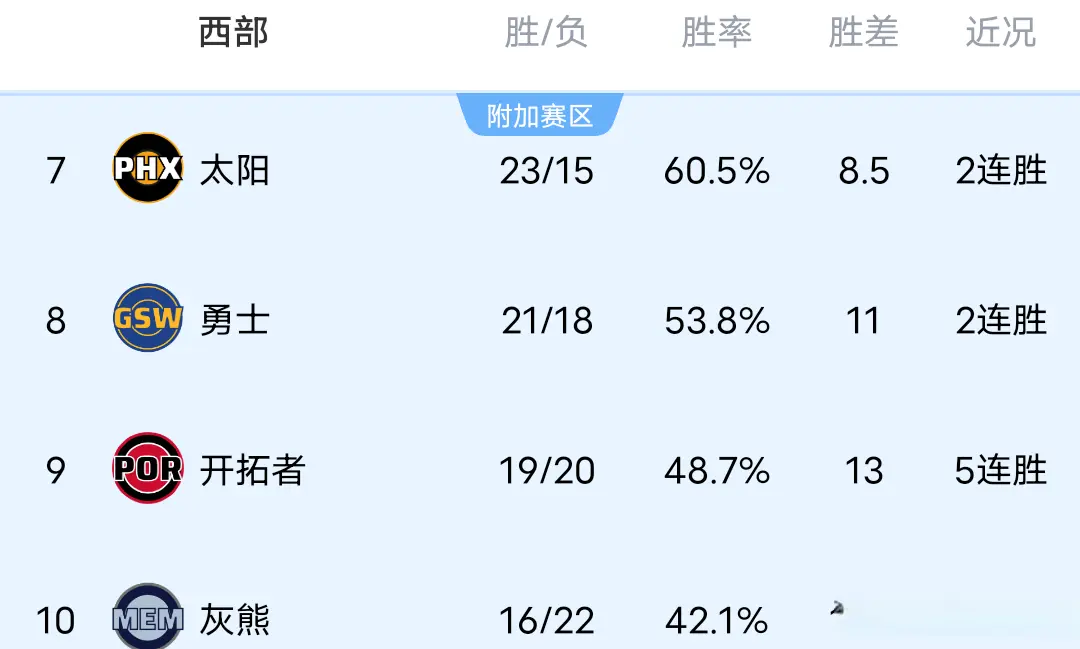
Task: Click the 胜差 column header
Action: click(863, 33)
